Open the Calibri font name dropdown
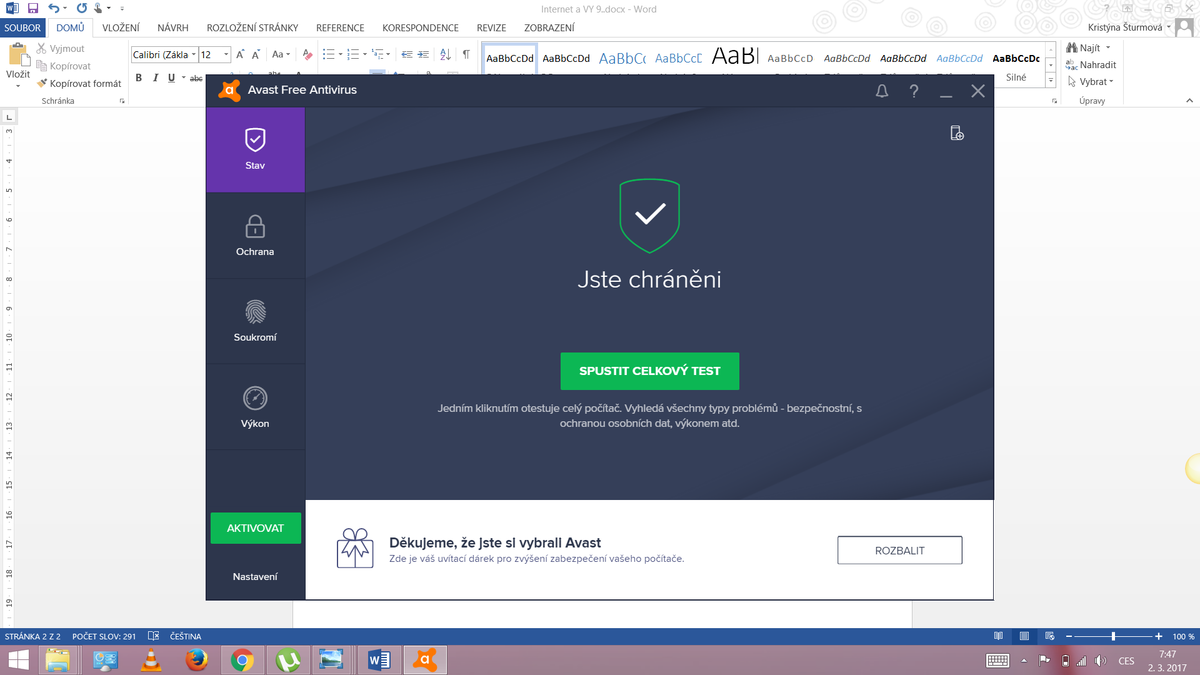The width and height of the screenshot is (1200, 675). coord(193,55)
